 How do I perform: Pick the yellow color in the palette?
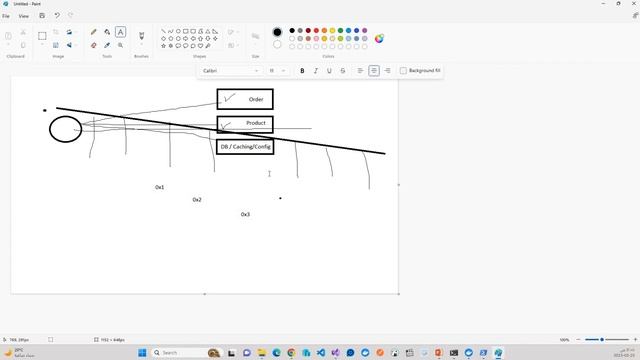click(332, 31)
